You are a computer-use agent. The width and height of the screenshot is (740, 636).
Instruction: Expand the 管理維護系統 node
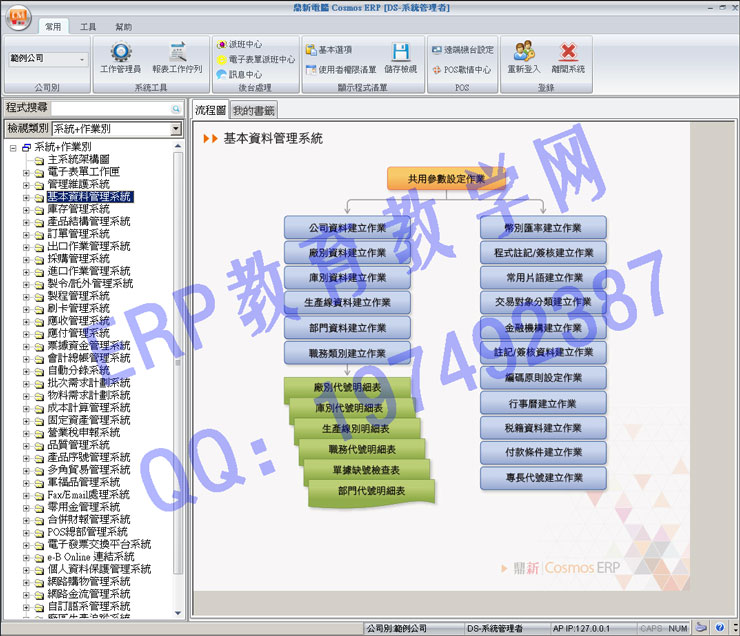point(26,185)
